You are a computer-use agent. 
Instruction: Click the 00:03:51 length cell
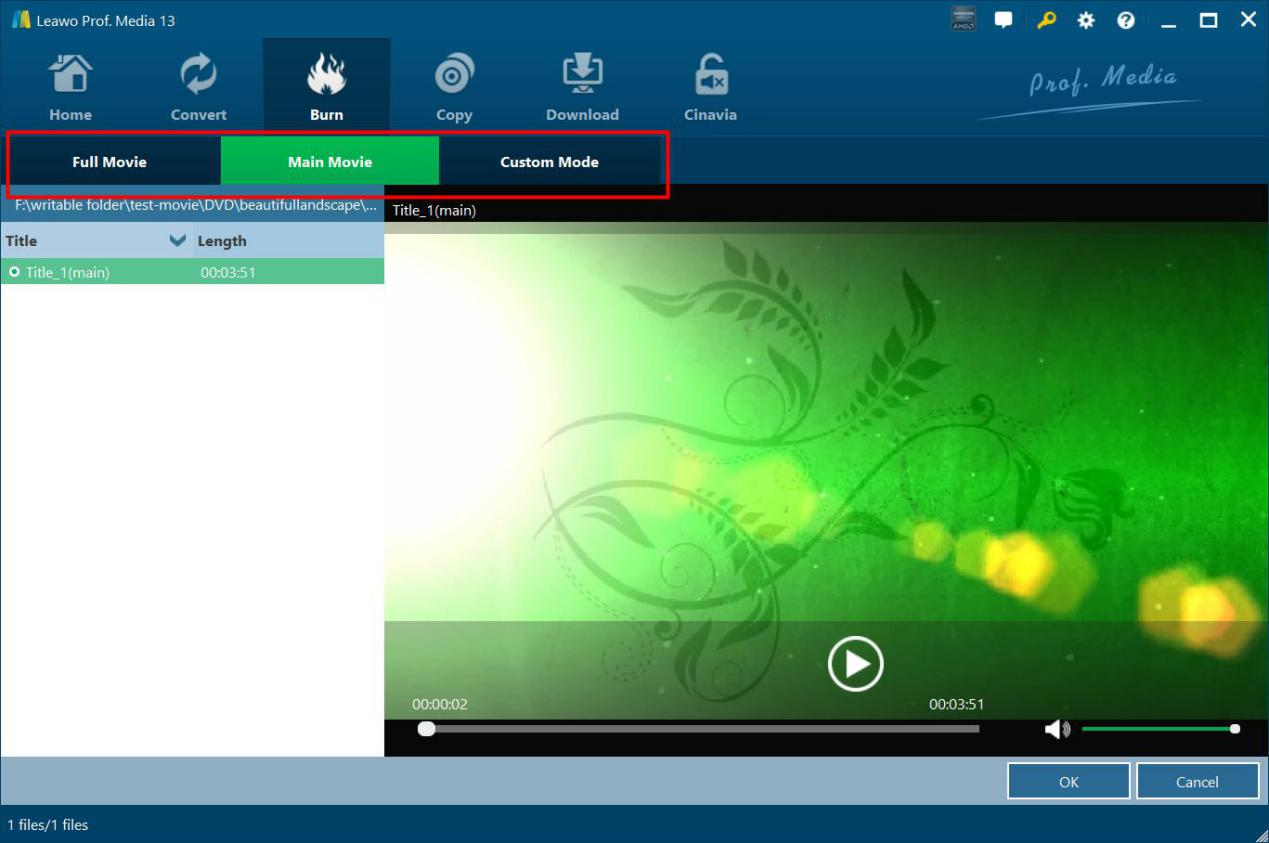(x=228, y=272)
